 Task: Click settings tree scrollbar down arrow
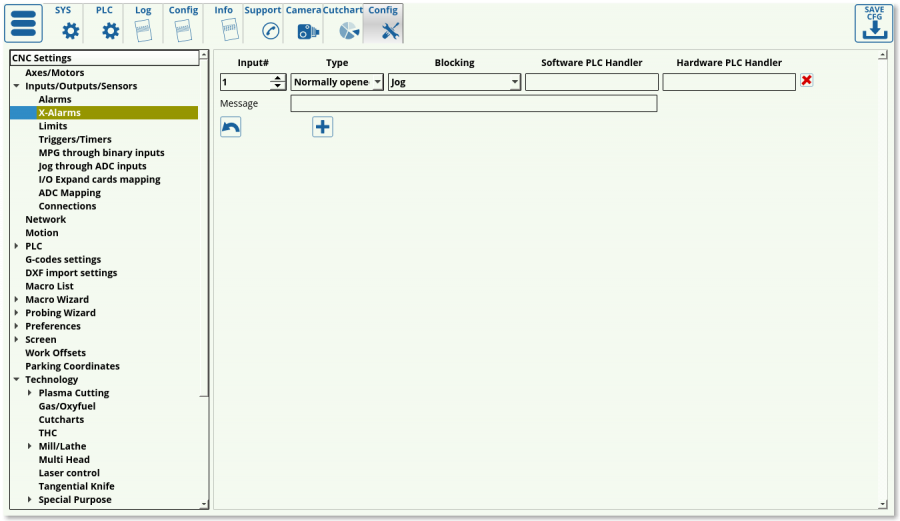point(204,504)
